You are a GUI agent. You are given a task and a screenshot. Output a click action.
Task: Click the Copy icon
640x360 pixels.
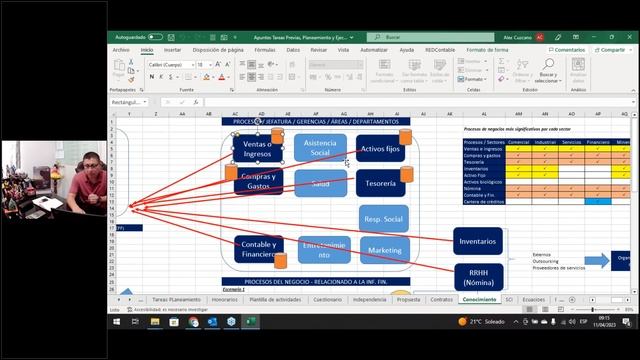click(x=131, y=71)
